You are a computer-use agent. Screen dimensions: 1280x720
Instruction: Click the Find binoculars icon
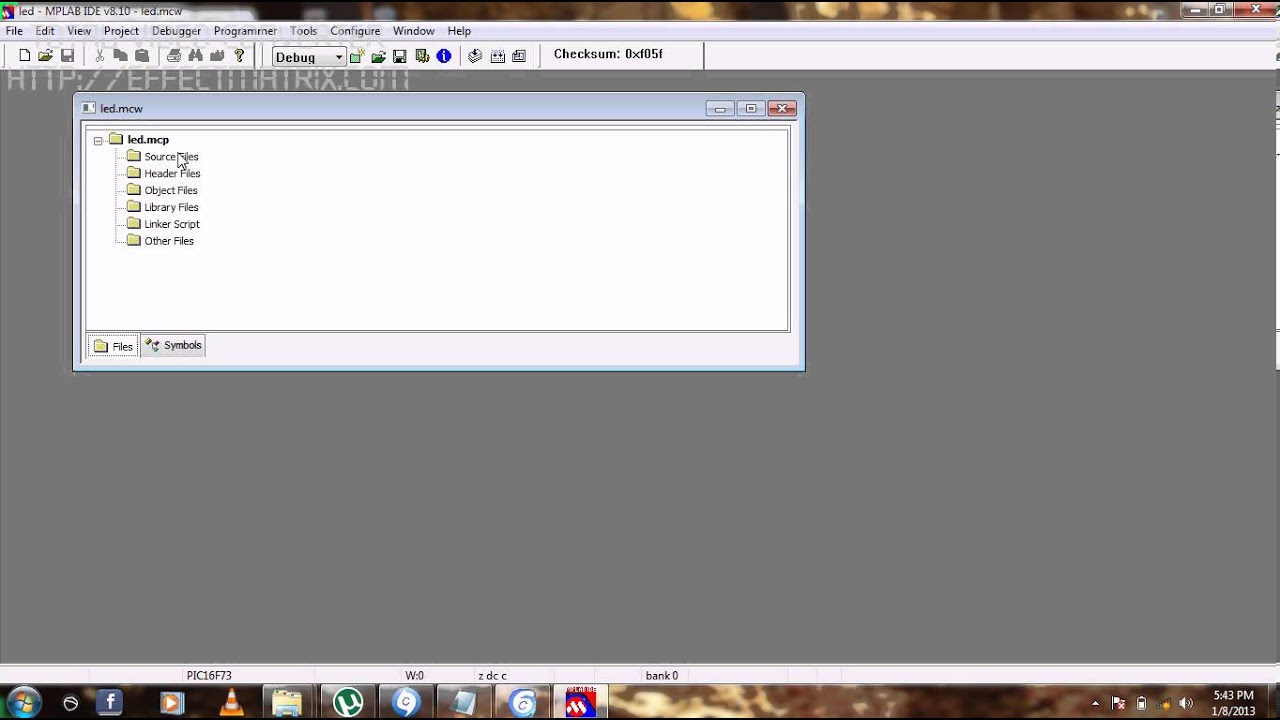click(195, 56)
